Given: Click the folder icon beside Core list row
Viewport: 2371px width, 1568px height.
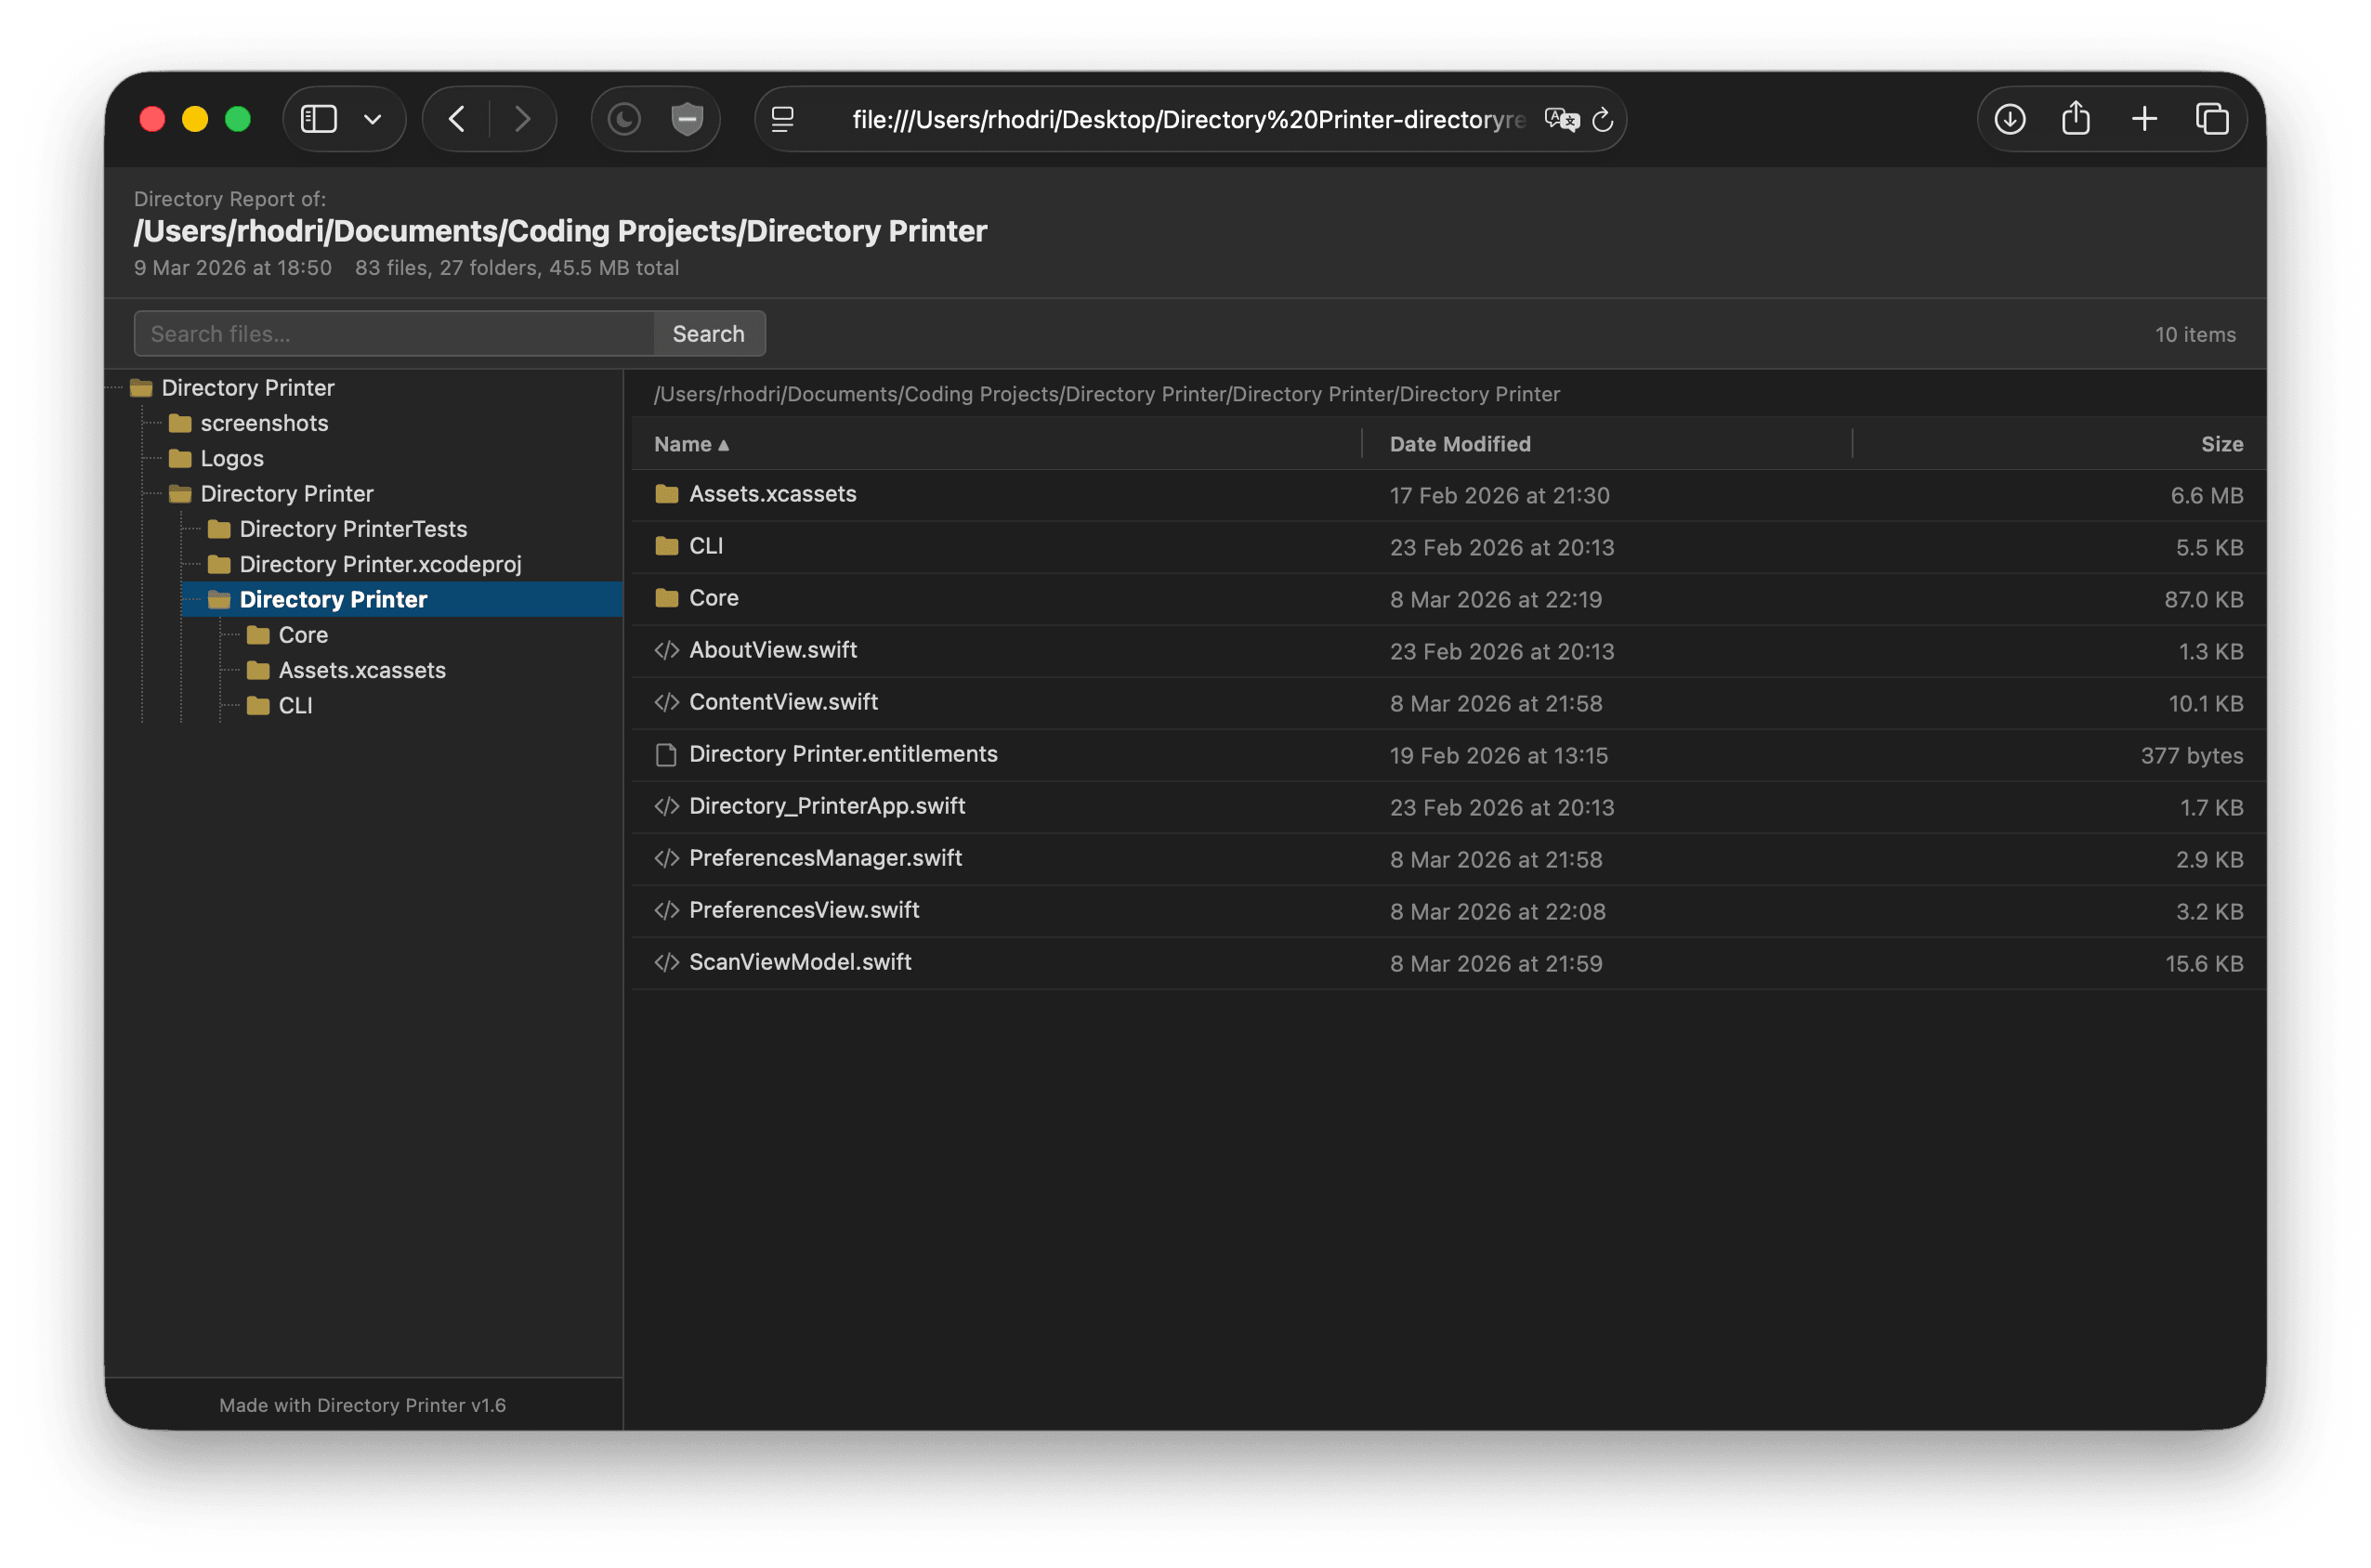Looking at the screenshot, I should [x=666, y=598].
